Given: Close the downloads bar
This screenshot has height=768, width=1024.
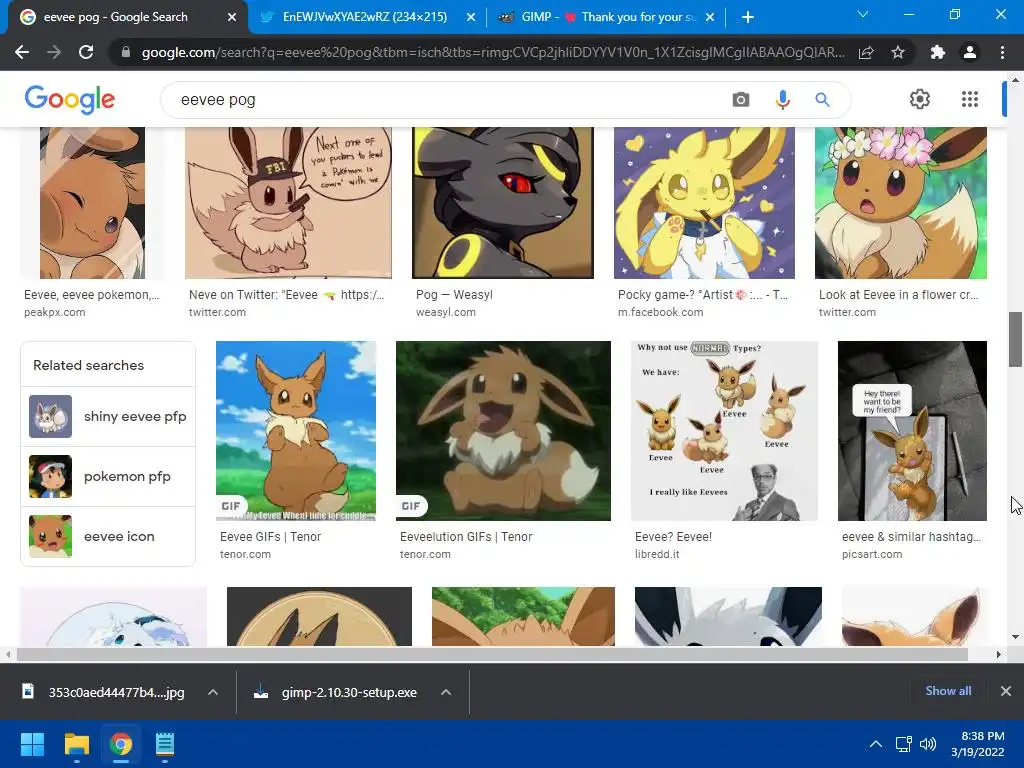Looking at the screenshot, I should click(x=1006, y=691).
